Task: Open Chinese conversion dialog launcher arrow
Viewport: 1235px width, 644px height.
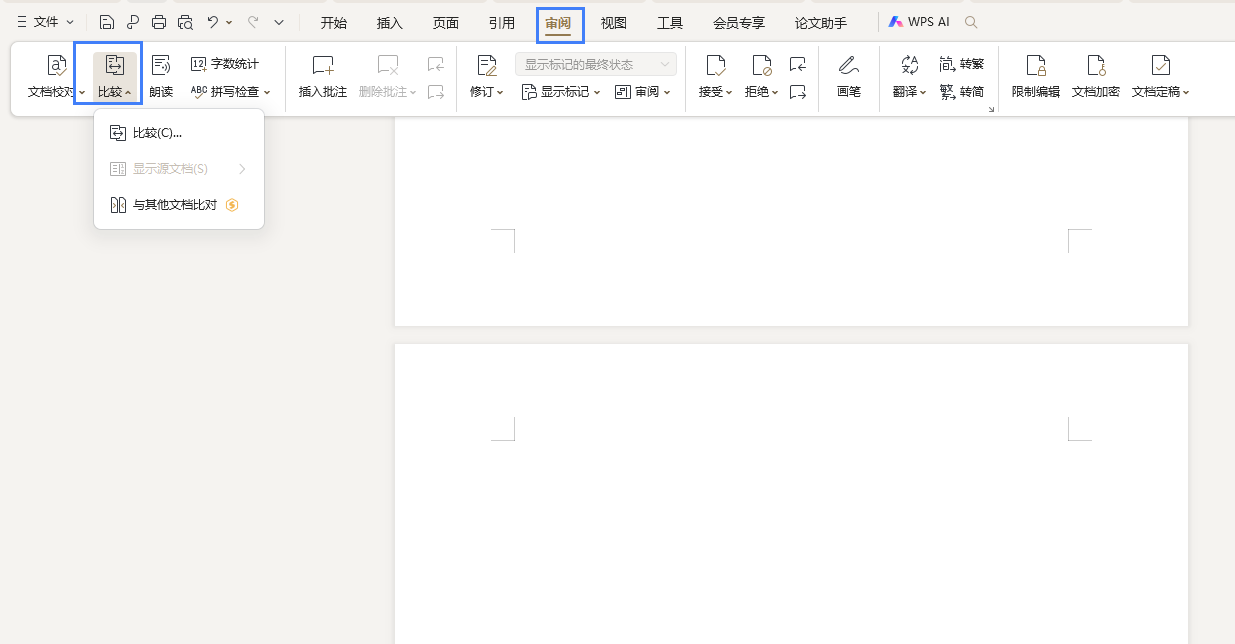Action: 991,108
